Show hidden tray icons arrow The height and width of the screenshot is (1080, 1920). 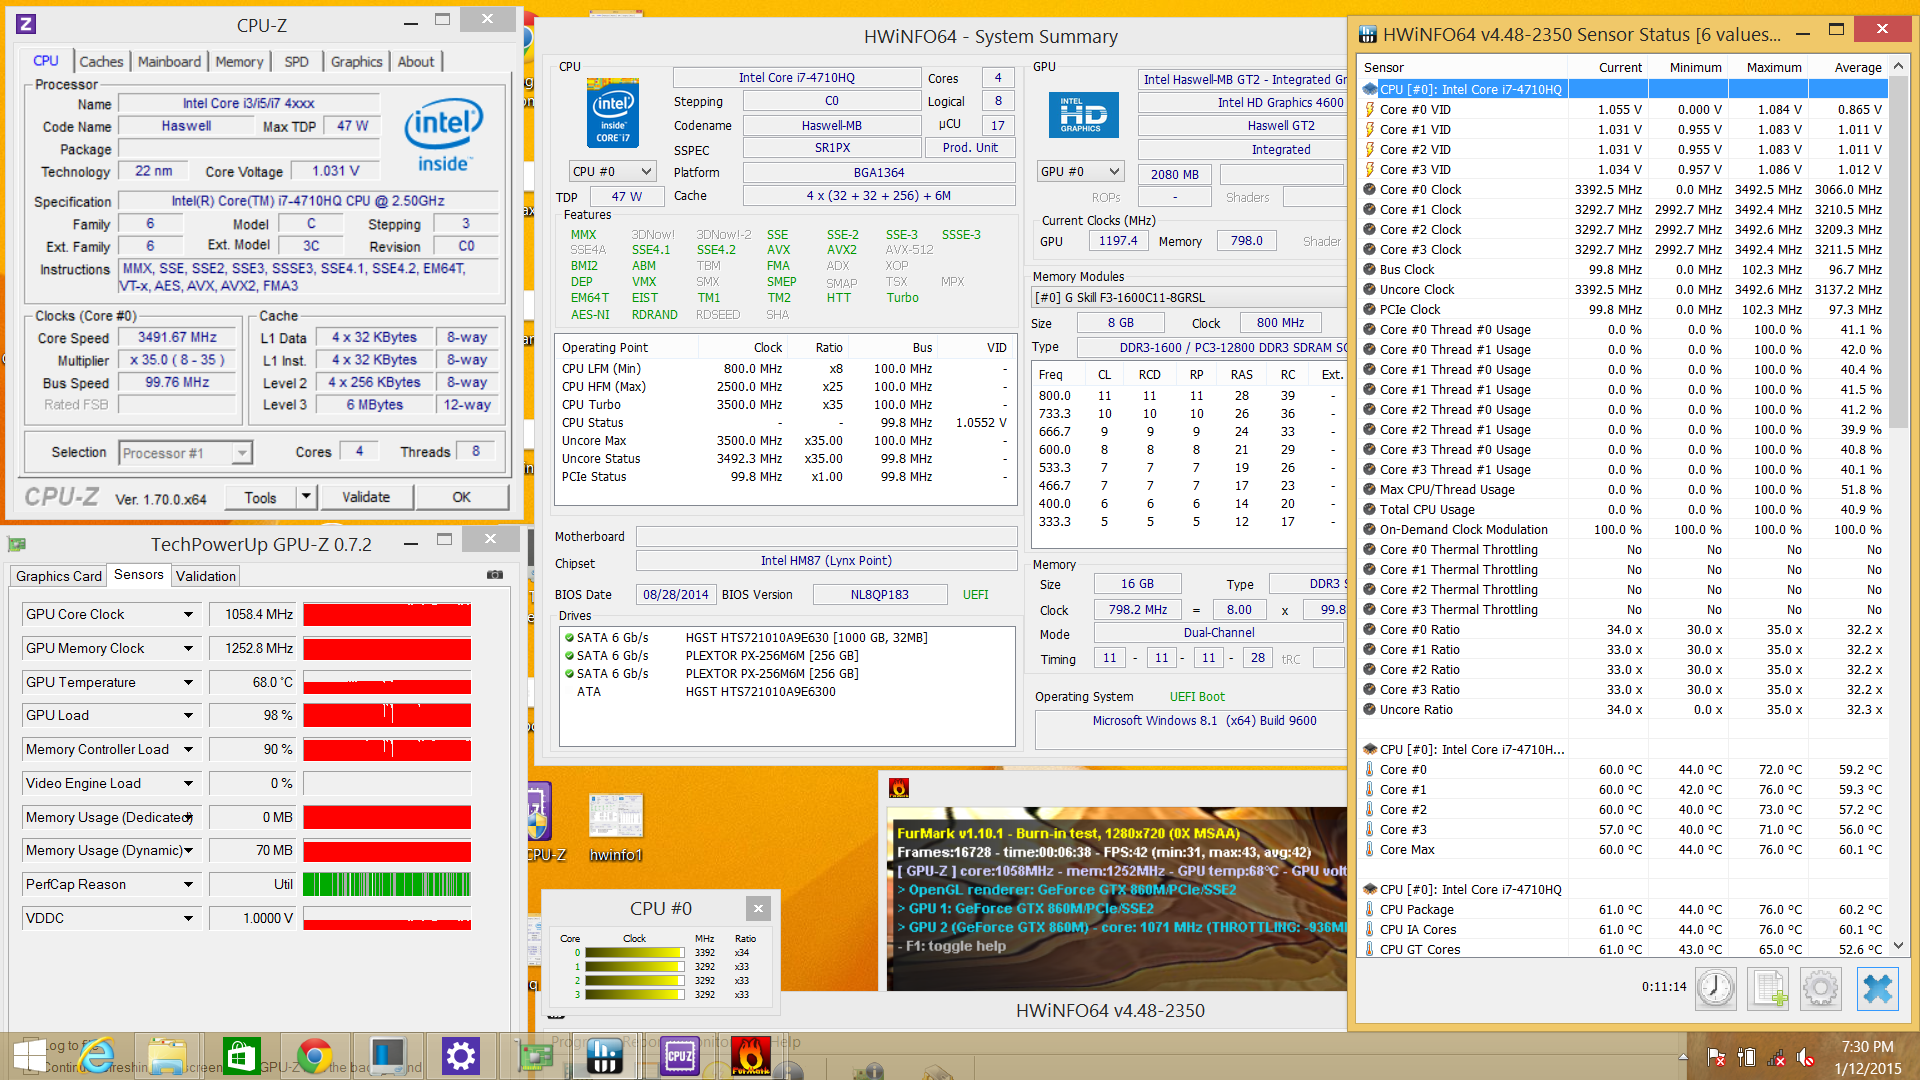pyautogui.click(x=1683, y=1057)
